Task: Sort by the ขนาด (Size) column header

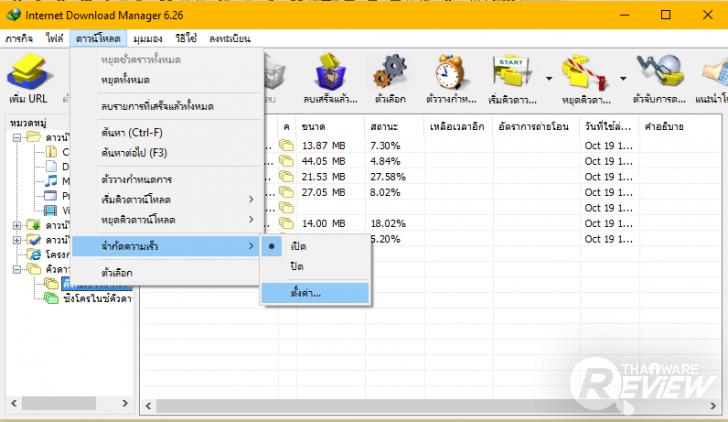Action: click(x=331, y=127)
